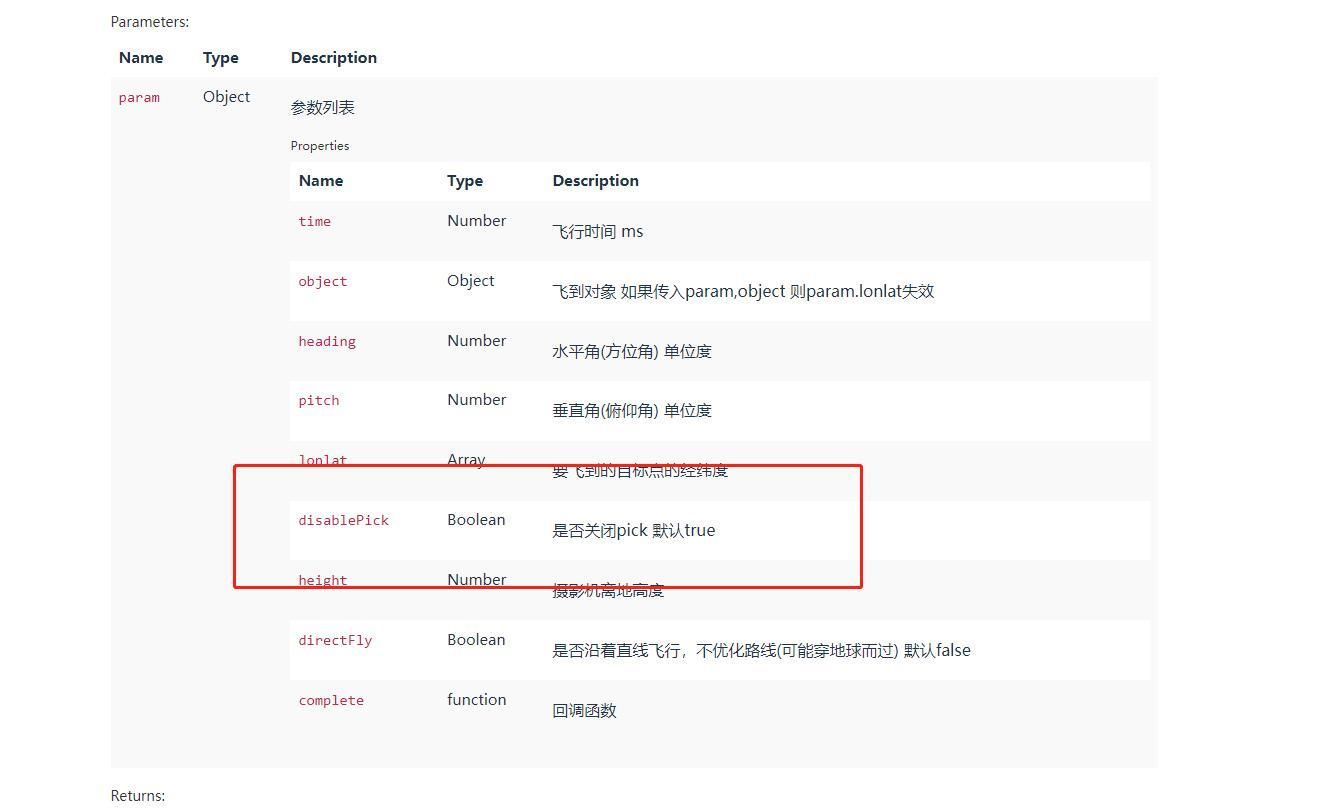Click the 'param' parameter name

point(139,97)
